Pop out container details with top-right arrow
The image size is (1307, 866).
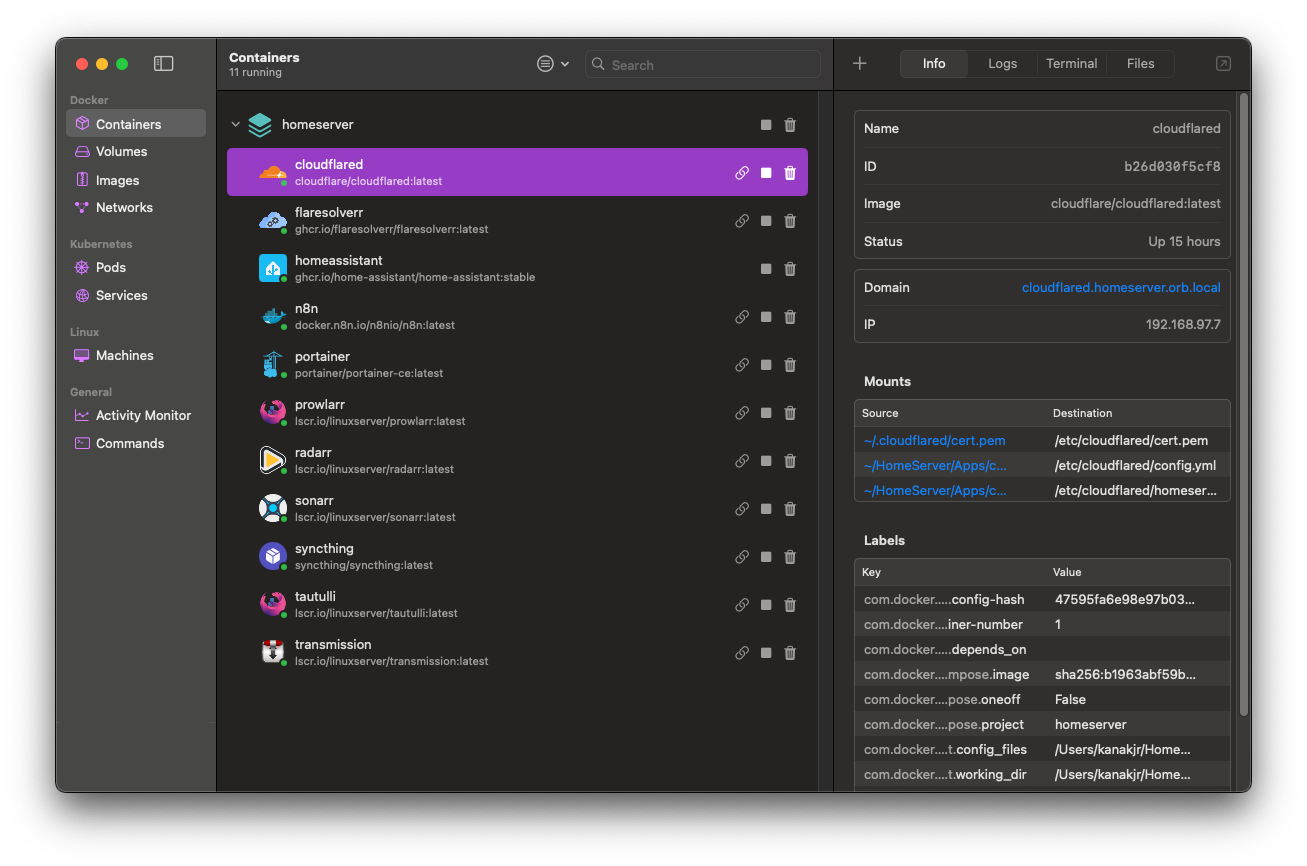[x=1222, y=63]
